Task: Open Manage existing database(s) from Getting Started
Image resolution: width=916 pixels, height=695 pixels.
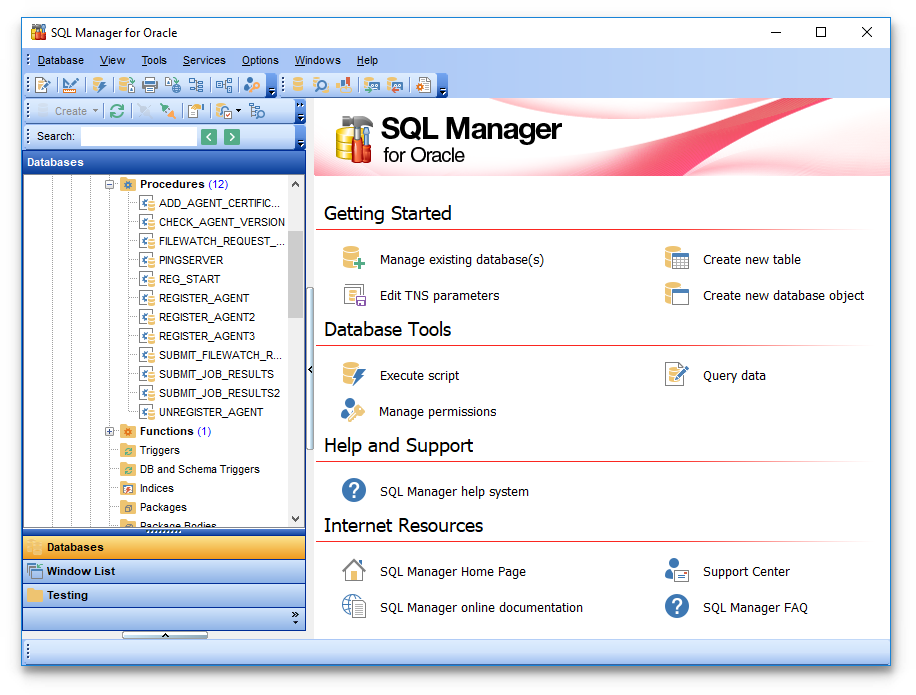Action: 461,260
